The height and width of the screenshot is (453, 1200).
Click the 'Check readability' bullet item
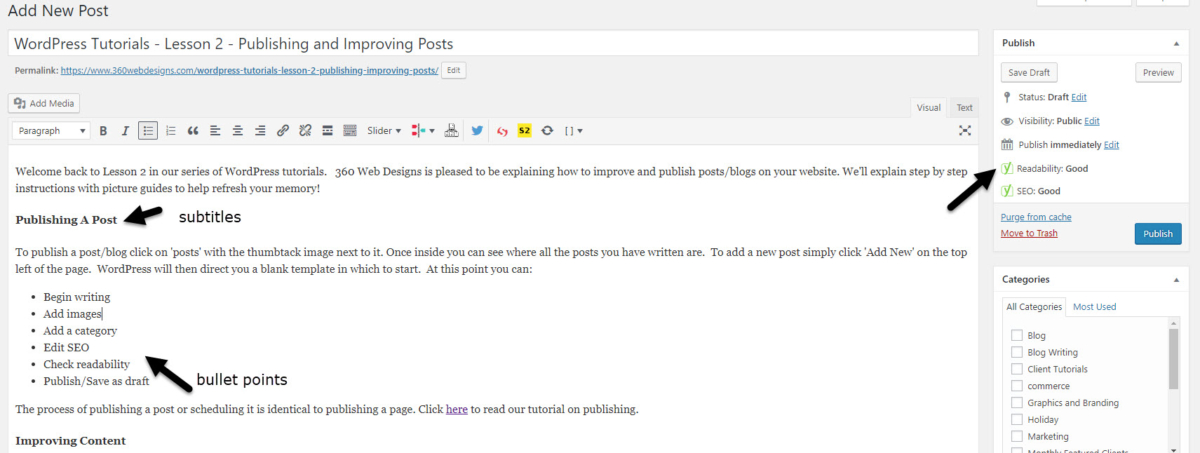pyautogui.click(x=86, y=364)
